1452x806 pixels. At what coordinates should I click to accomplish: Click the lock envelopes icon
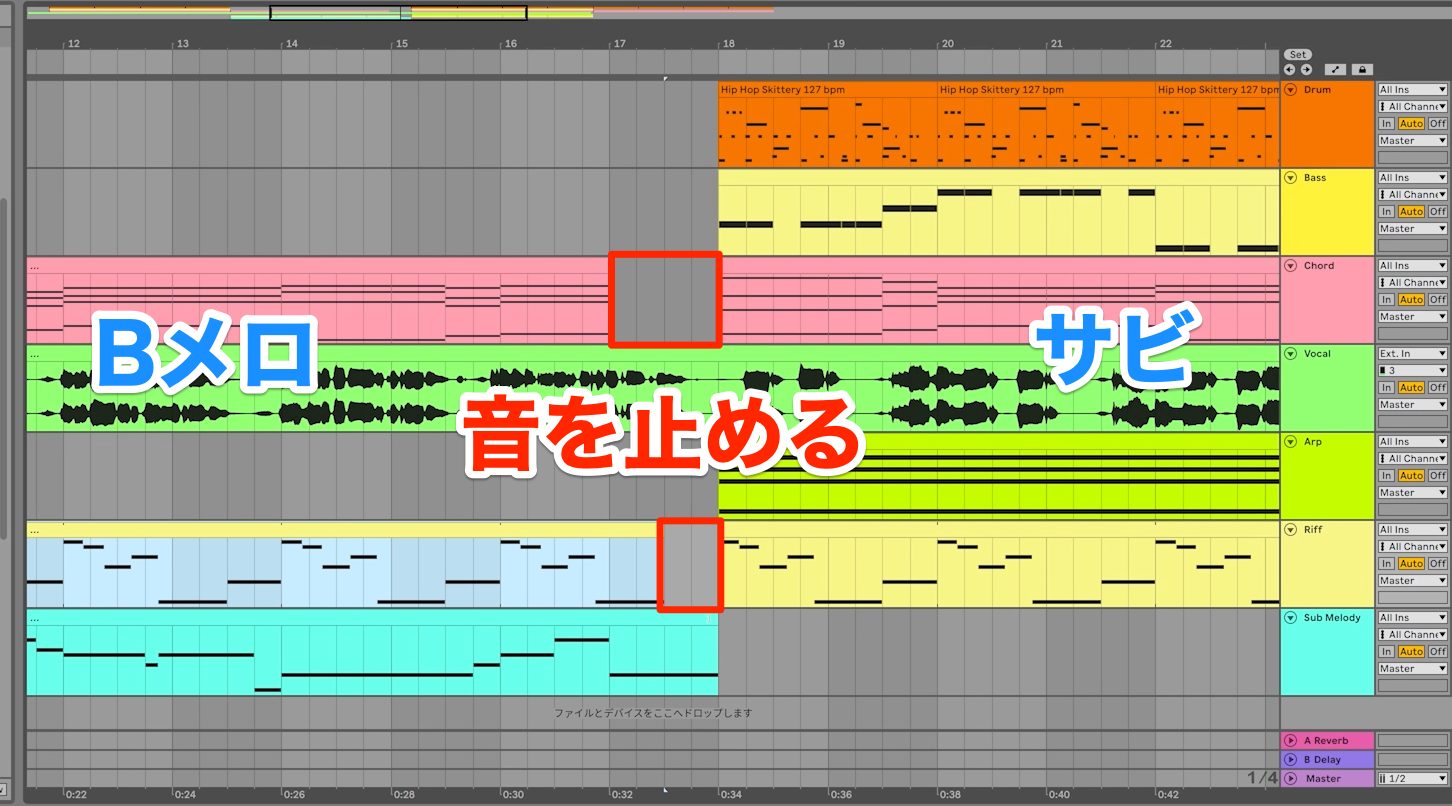[x=1361, y=70]
